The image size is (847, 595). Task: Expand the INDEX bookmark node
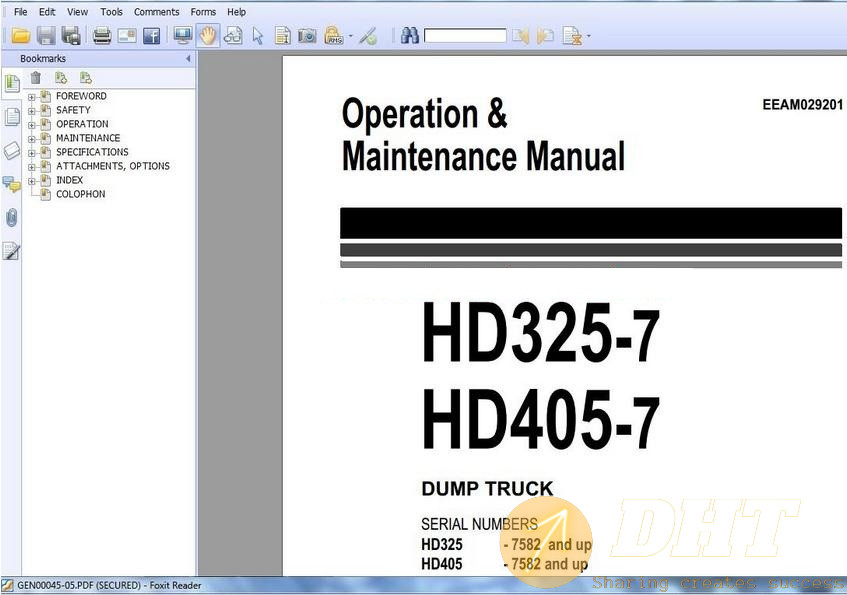click(32, 181)
